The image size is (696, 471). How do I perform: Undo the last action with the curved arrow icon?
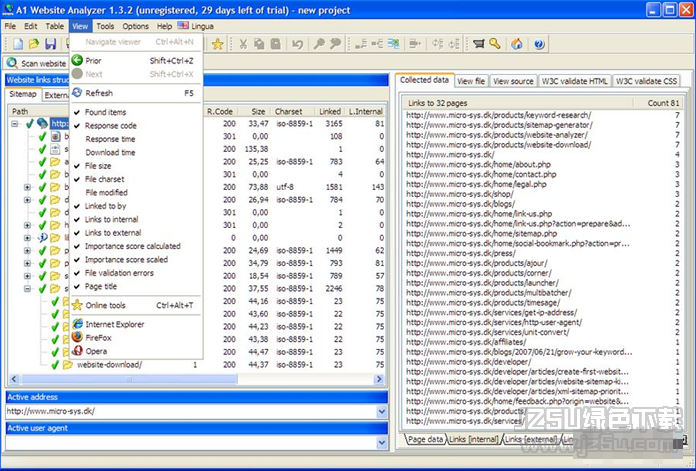[x=297, y=44]
